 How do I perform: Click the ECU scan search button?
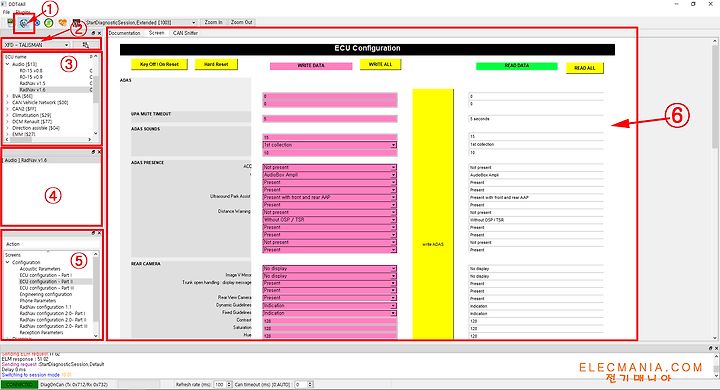tap(86, 45)
